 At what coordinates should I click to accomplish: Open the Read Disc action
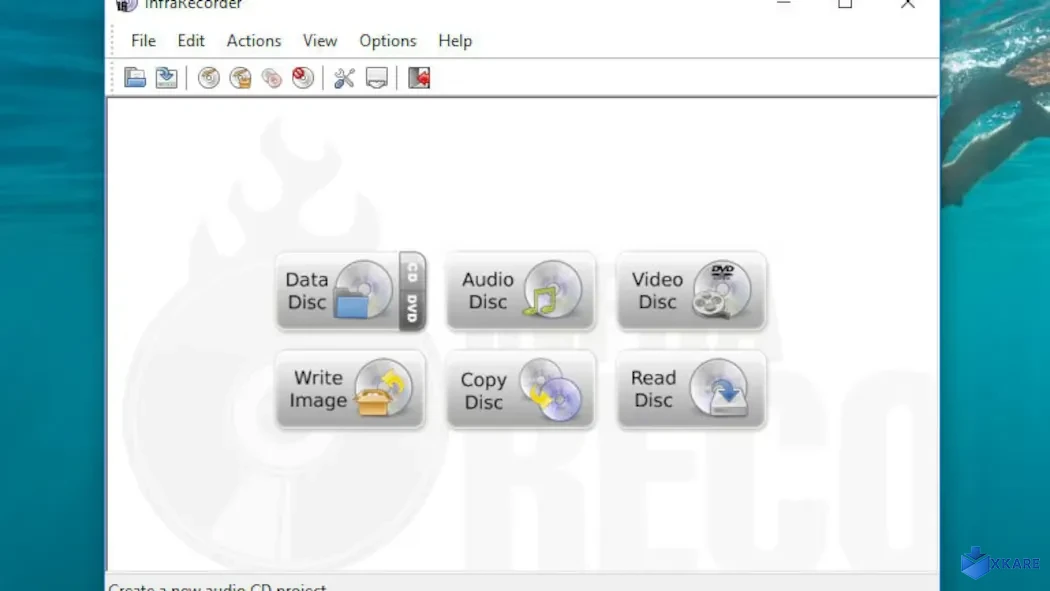691,390
